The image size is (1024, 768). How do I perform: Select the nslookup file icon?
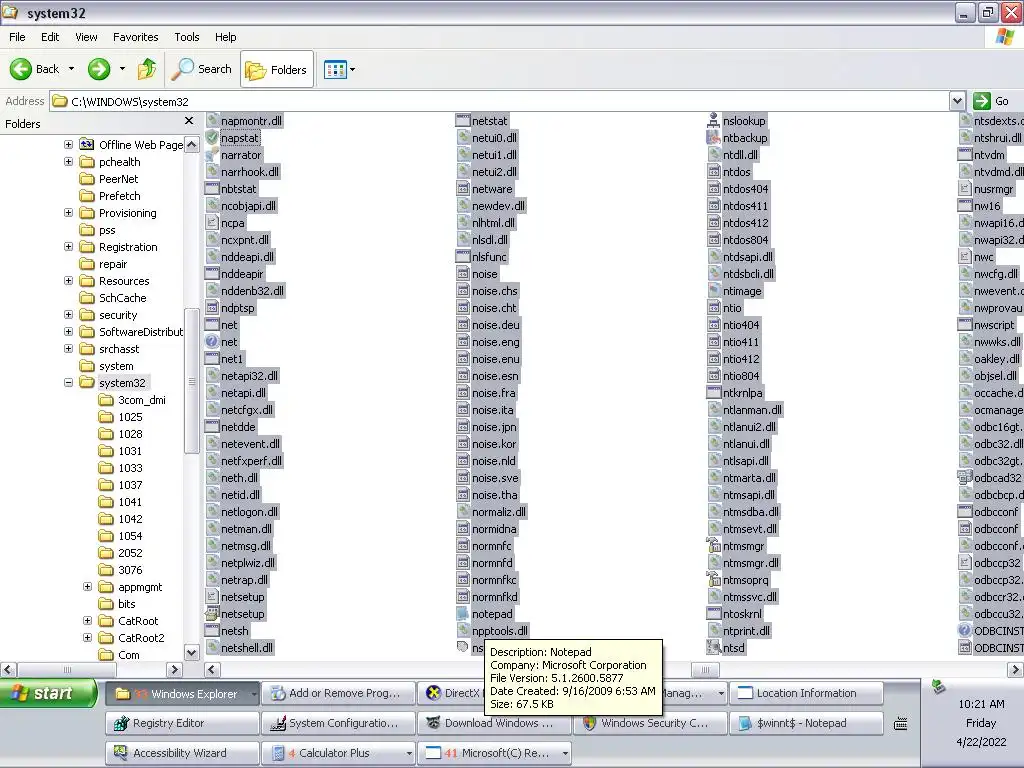tap(713, 121)
